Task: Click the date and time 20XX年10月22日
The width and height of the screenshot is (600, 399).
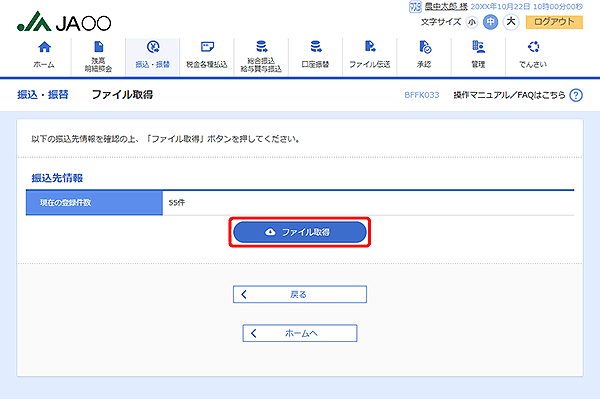Action: tap(527, 7)
